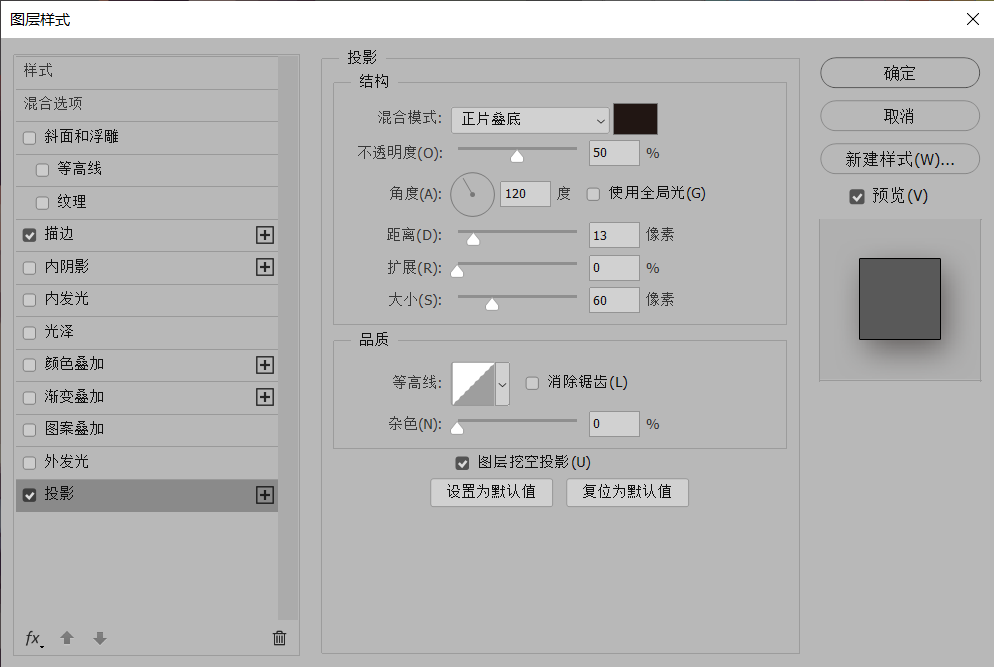This screenshot has width=994, height=667.
Task: Click inside the 距离 value field
Action: tap(612, 235)
